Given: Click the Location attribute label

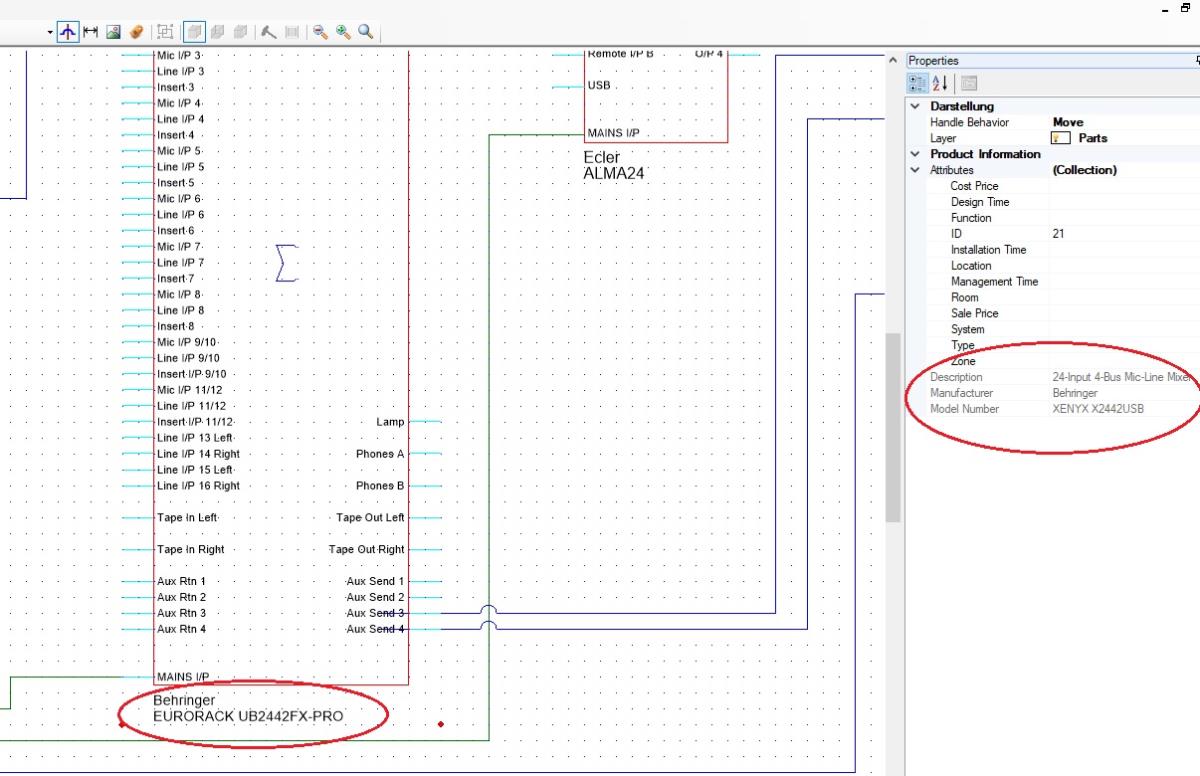Looking at the screenshot, I should tap(971, 266).
